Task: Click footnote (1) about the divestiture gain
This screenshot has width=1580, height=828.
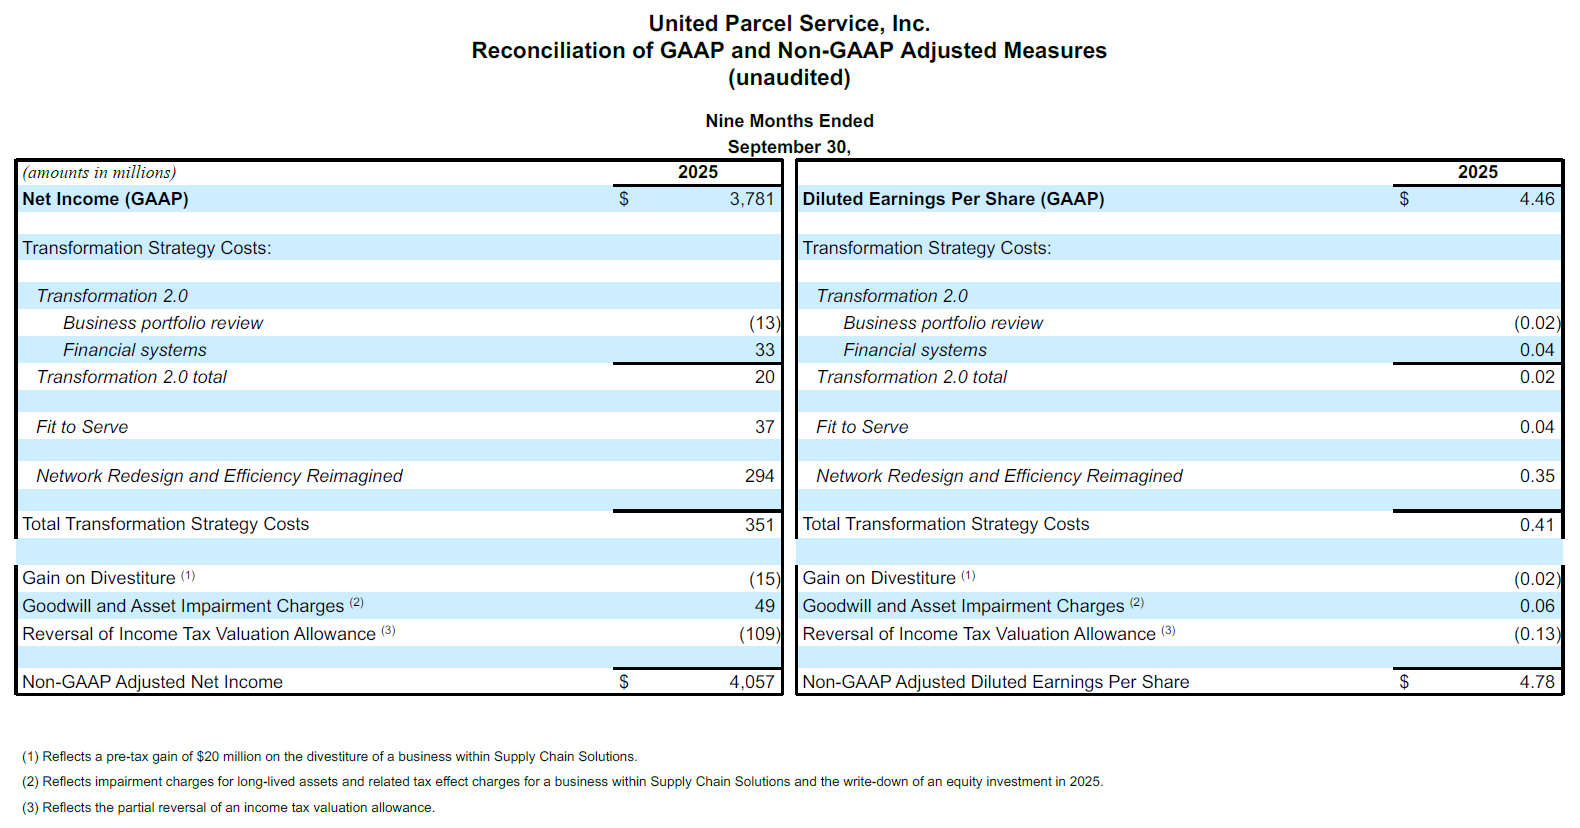Action: [329, 757]
